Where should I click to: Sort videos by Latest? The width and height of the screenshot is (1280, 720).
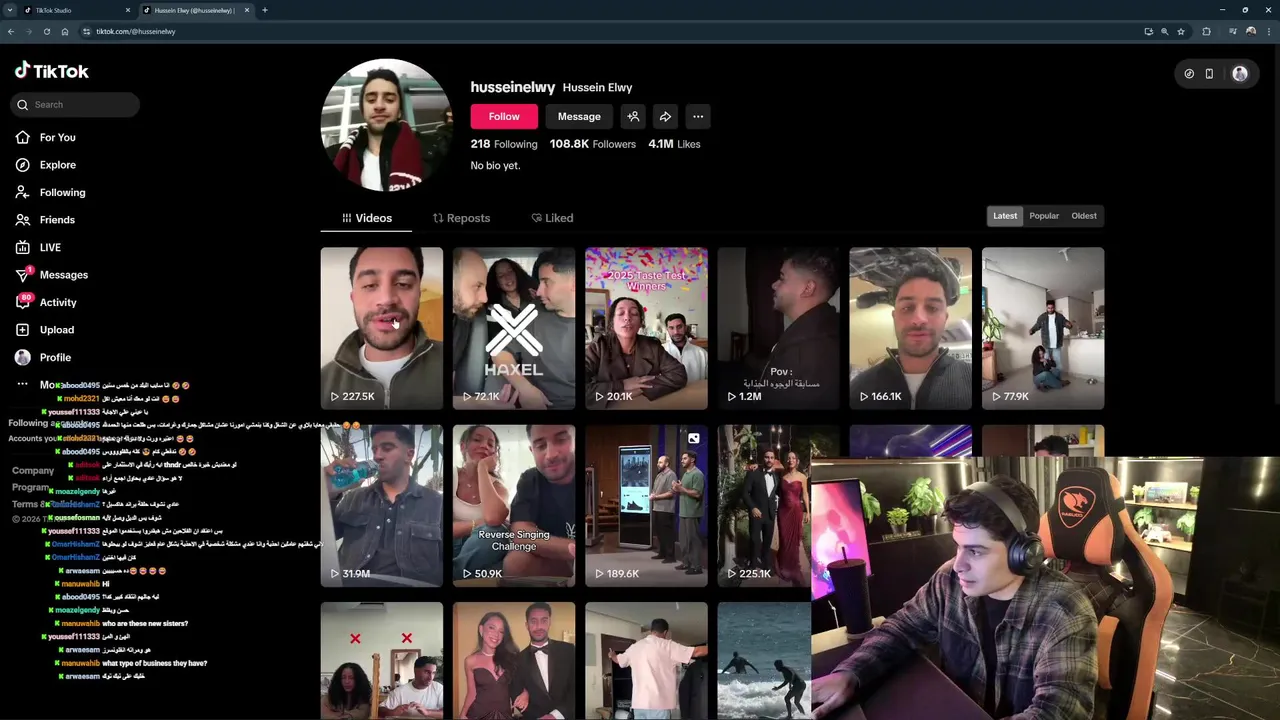point(1005,216)
